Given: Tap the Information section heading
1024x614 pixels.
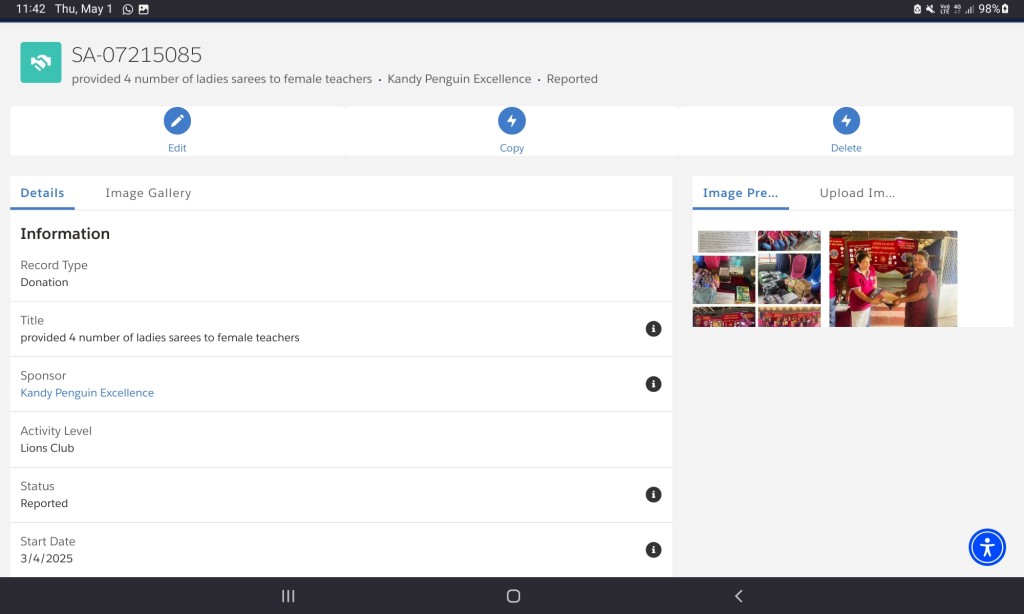Looking at the screenshot, I should (x=65, y=234).
